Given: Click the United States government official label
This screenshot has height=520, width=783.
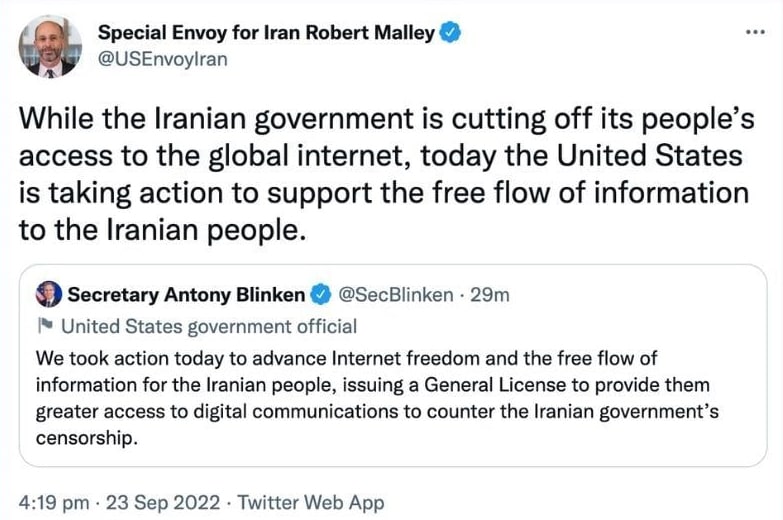Looking at the screenshot, I should 209,326.
